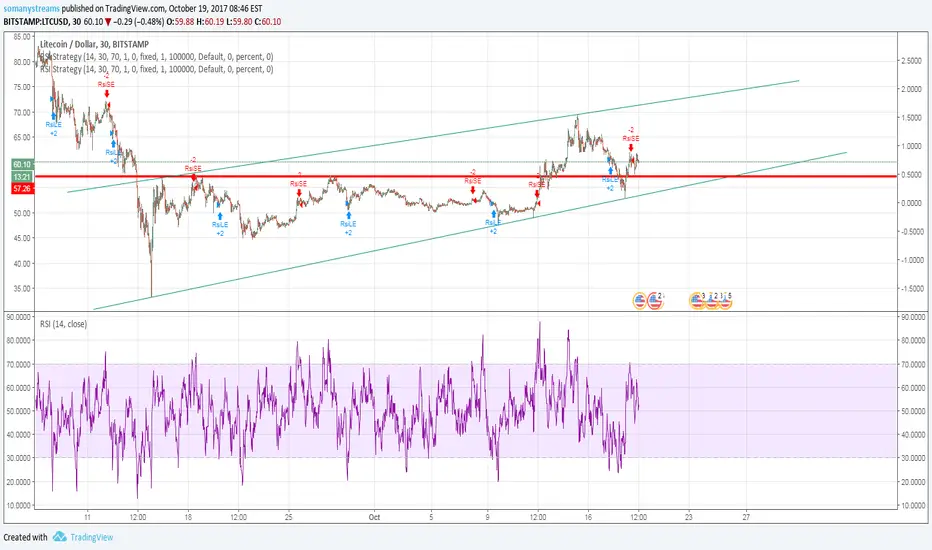Viewport: 932px width, 550px height.
Task: Click the first RsiLE +2 marker near 70.00
Action: click(53, 125)
